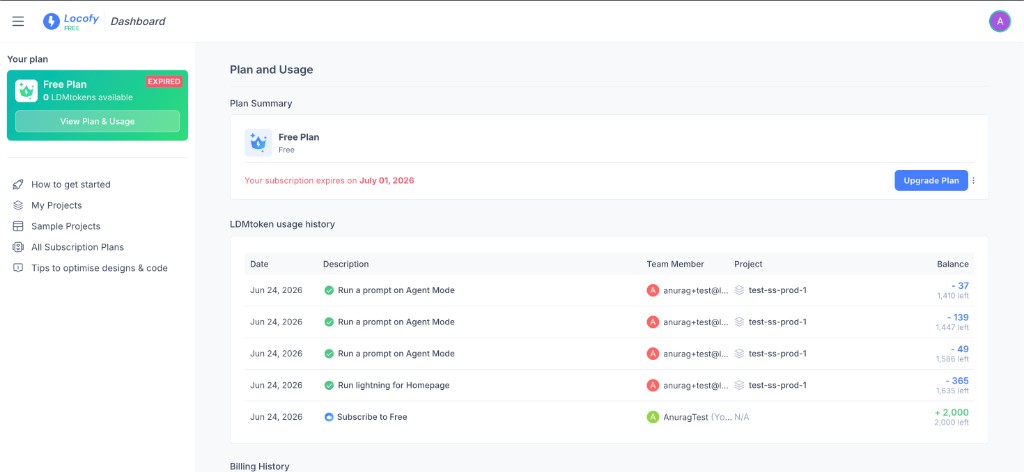Click the -37 balance value

[x=960, y=285]
